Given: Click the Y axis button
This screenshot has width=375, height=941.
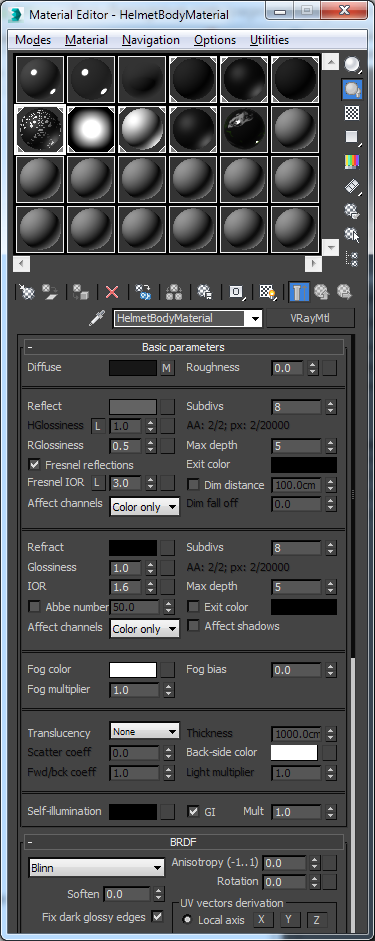Looking at the screenshot, I should (289, 919).
